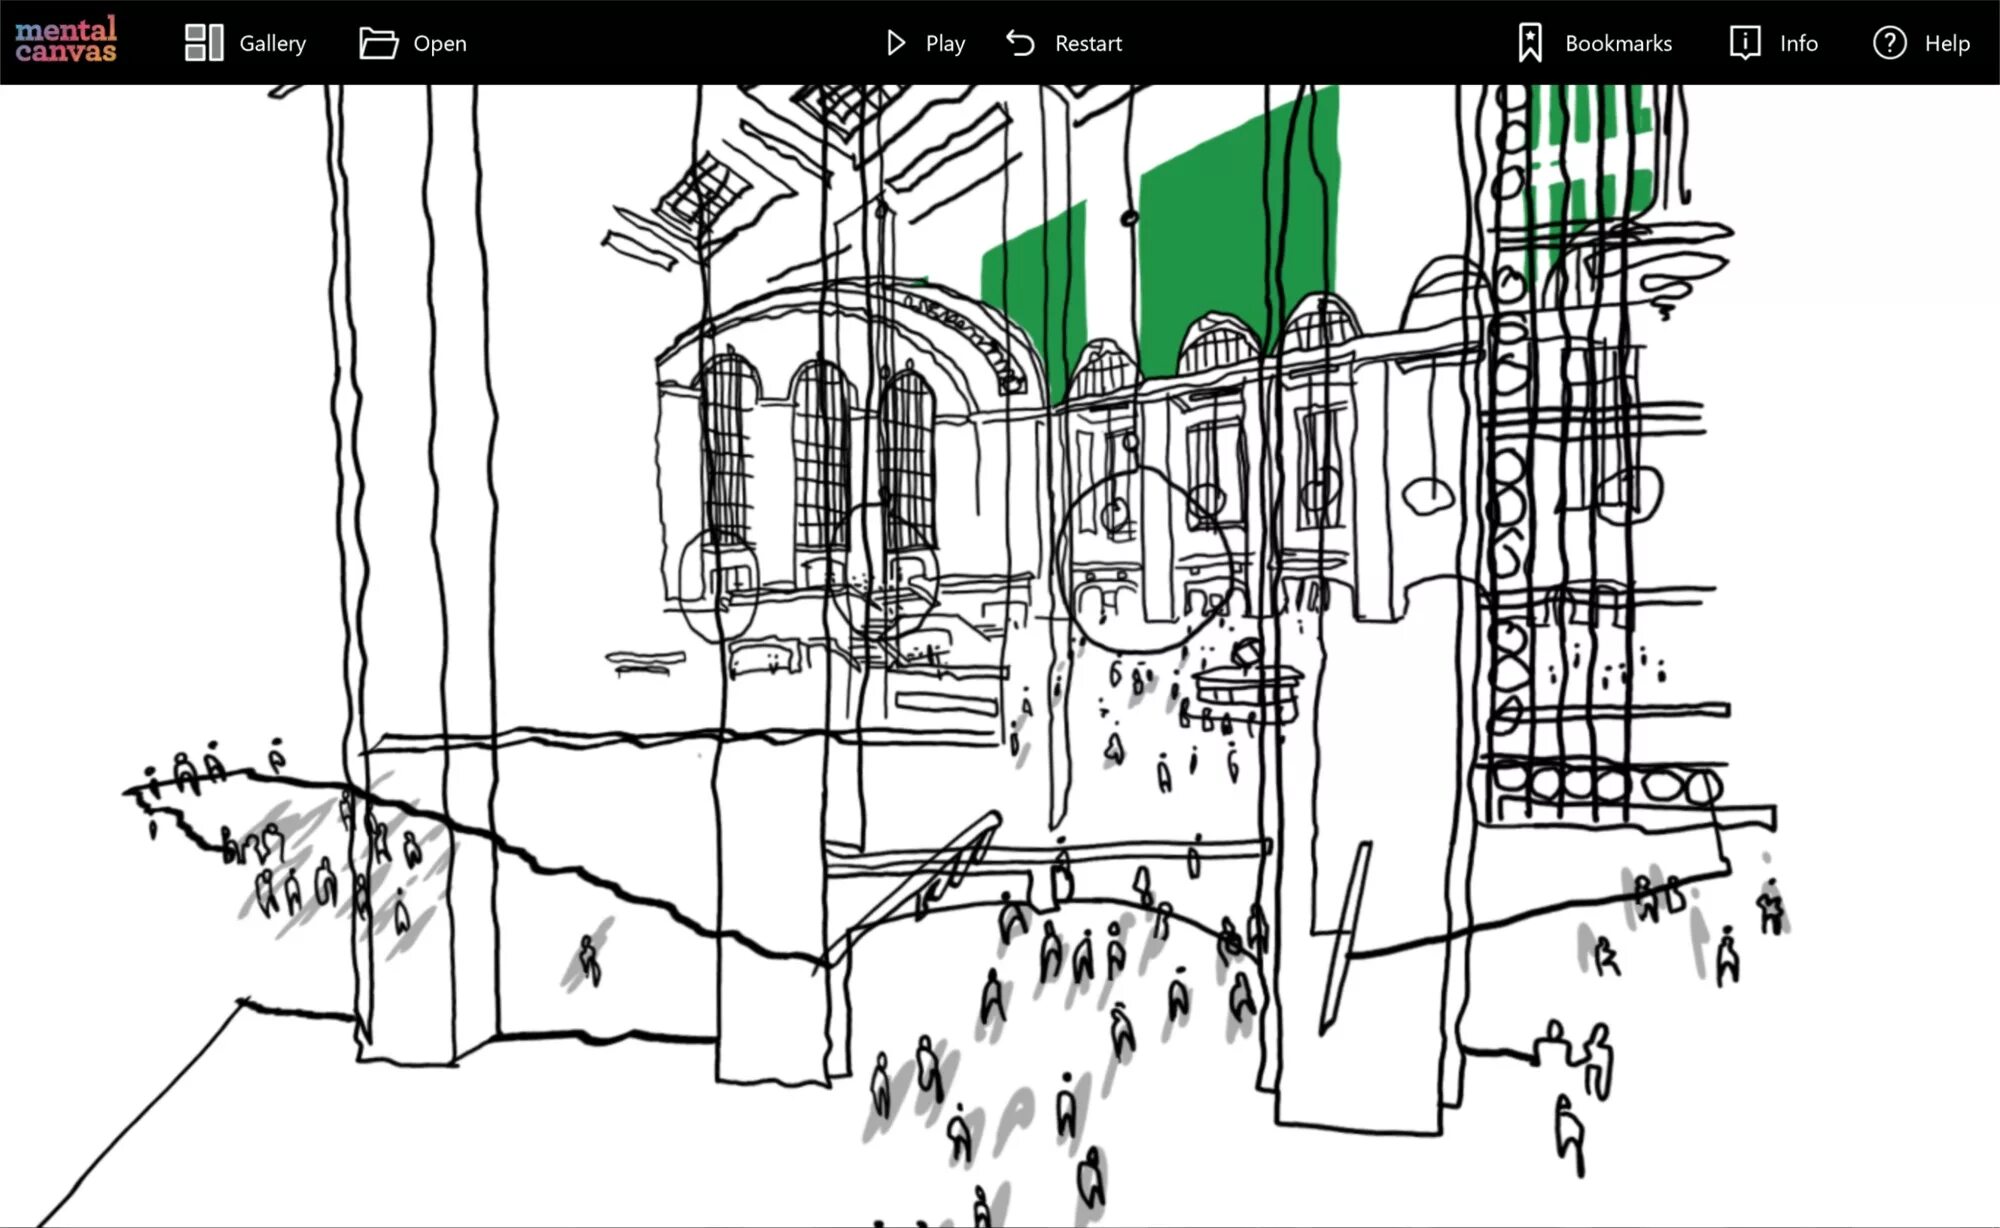Open the Gallery text label

point(272,43)
